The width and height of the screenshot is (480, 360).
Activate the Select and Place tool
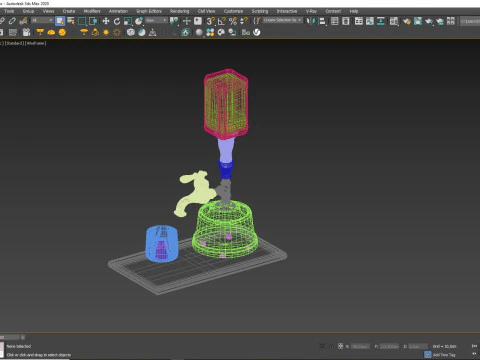(139, 21)
